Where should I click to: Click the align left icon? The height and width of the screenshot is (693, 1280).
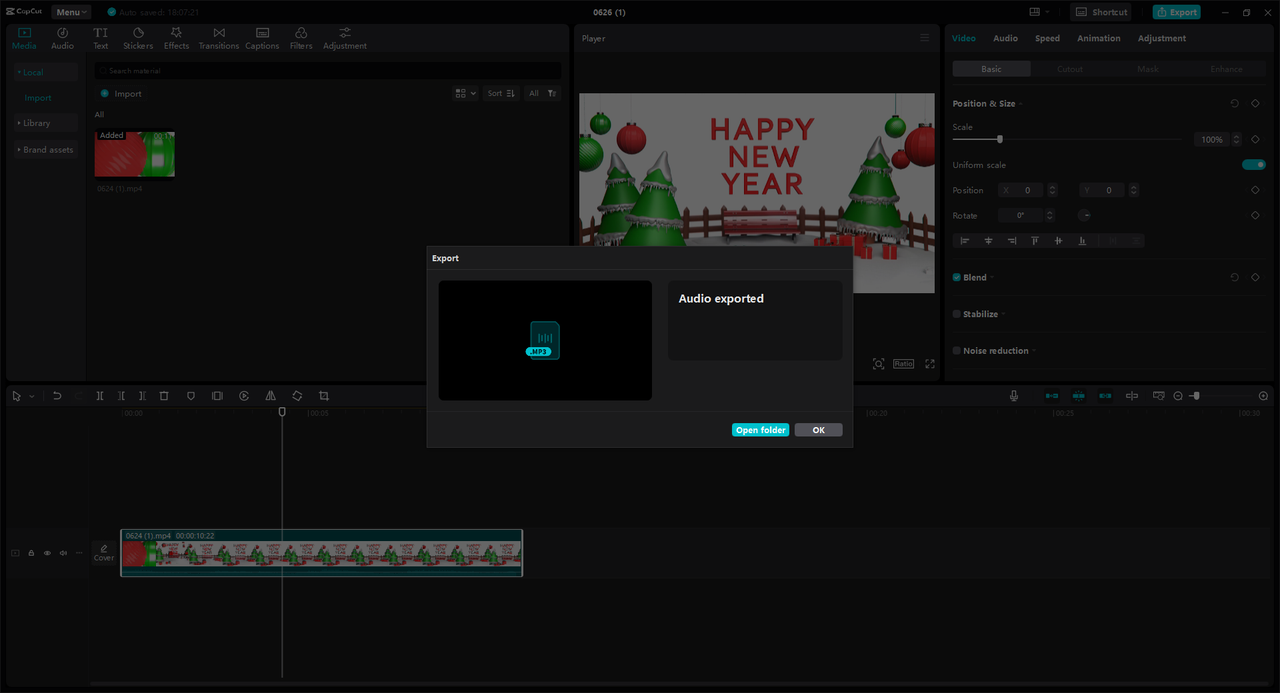pos(965,241)
